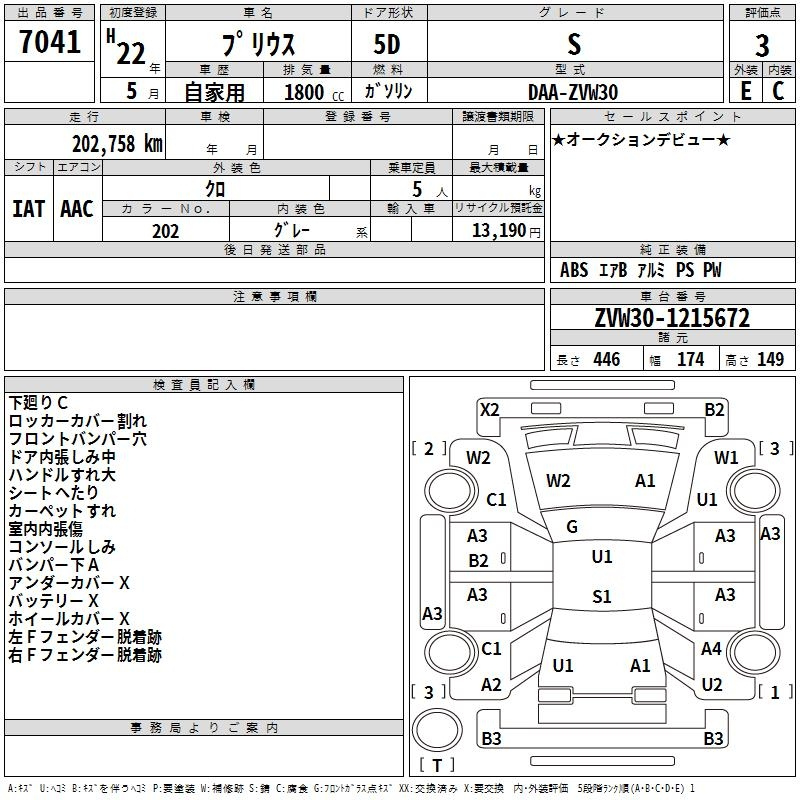Screen dimensions: 800x800
Task: Click the A4 mark near rear-right wheel
Action: pos(711,648)
